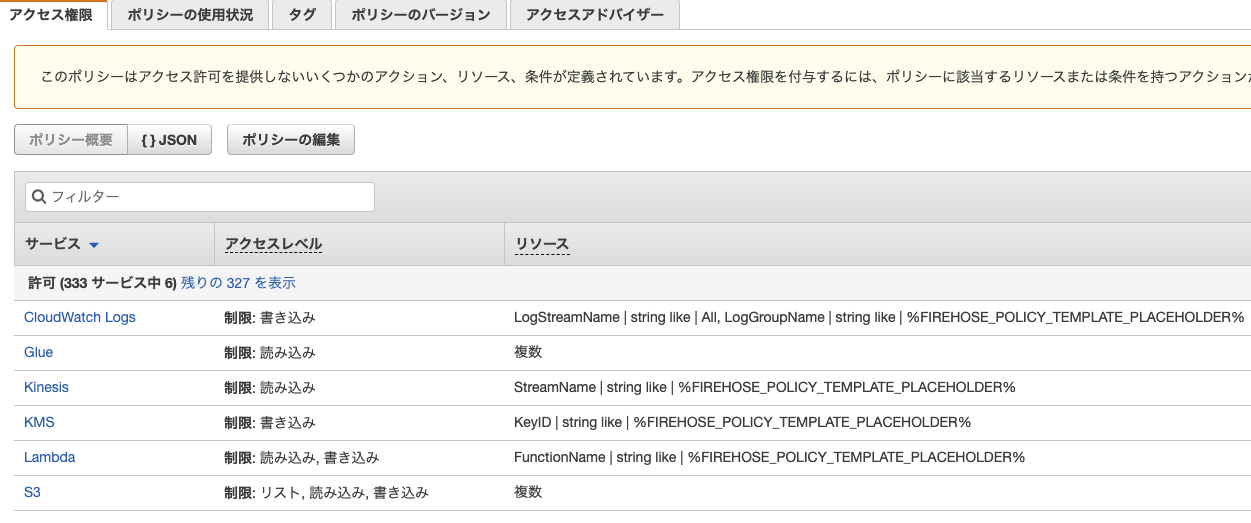Screen dimensions: 1251x523
Task: Click the アクセスレベル column header
Action: point(273,244)
